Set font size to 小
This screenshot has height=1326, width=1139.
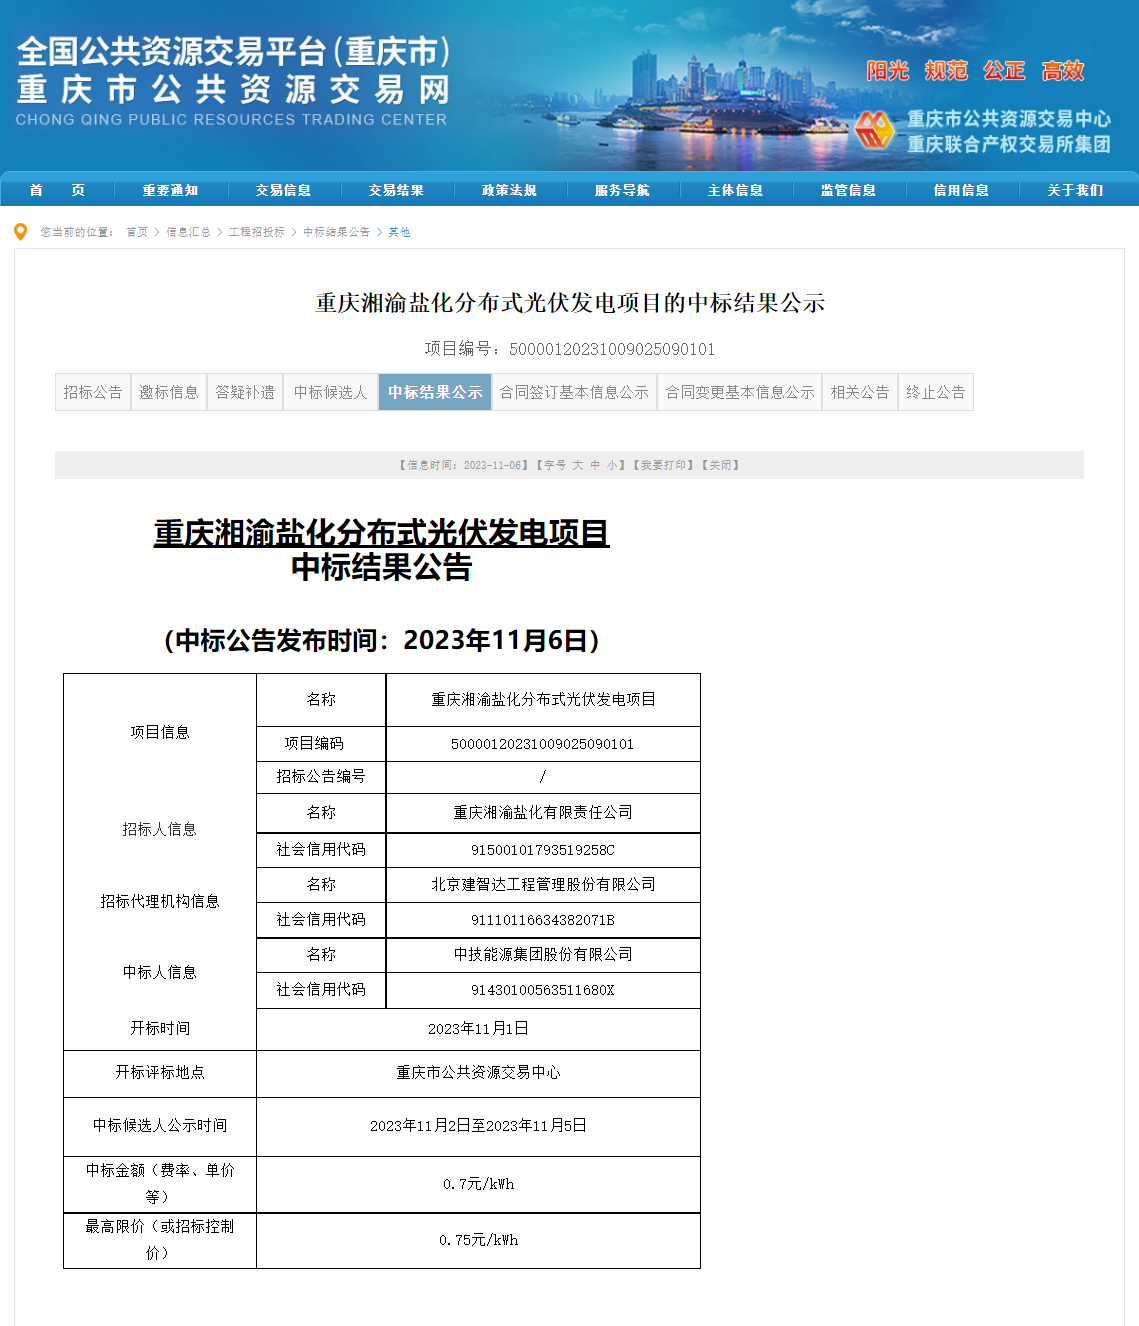[x=611, y=465]
